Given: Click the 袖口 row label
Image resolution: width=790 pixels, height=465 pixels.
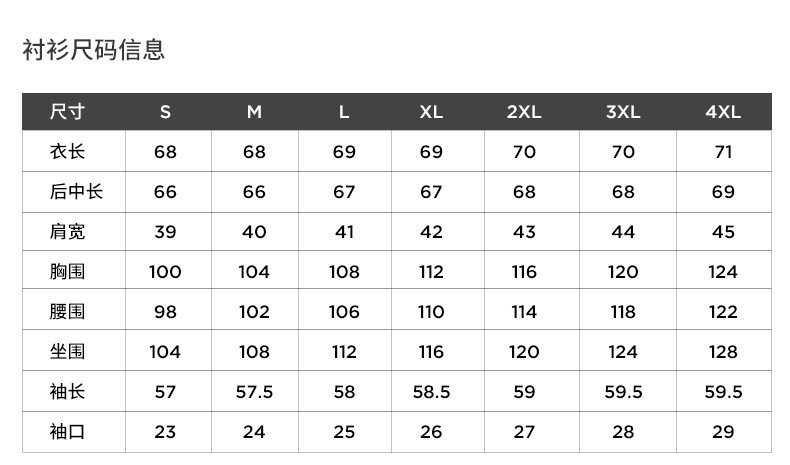Looking at the screenshot, I should coord(68,432).
